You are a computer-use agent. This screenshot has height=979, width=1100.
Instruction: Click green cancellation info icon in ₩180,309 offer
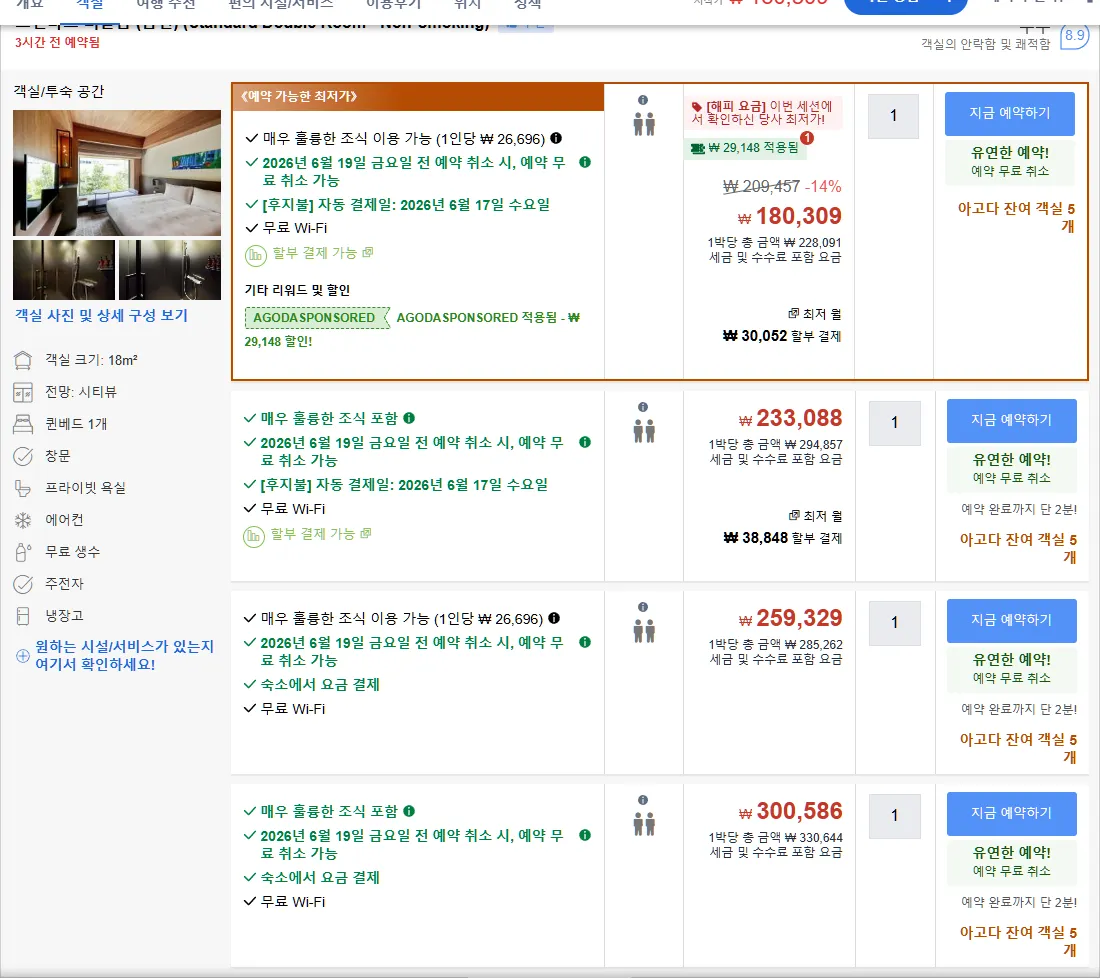point(585,162)
